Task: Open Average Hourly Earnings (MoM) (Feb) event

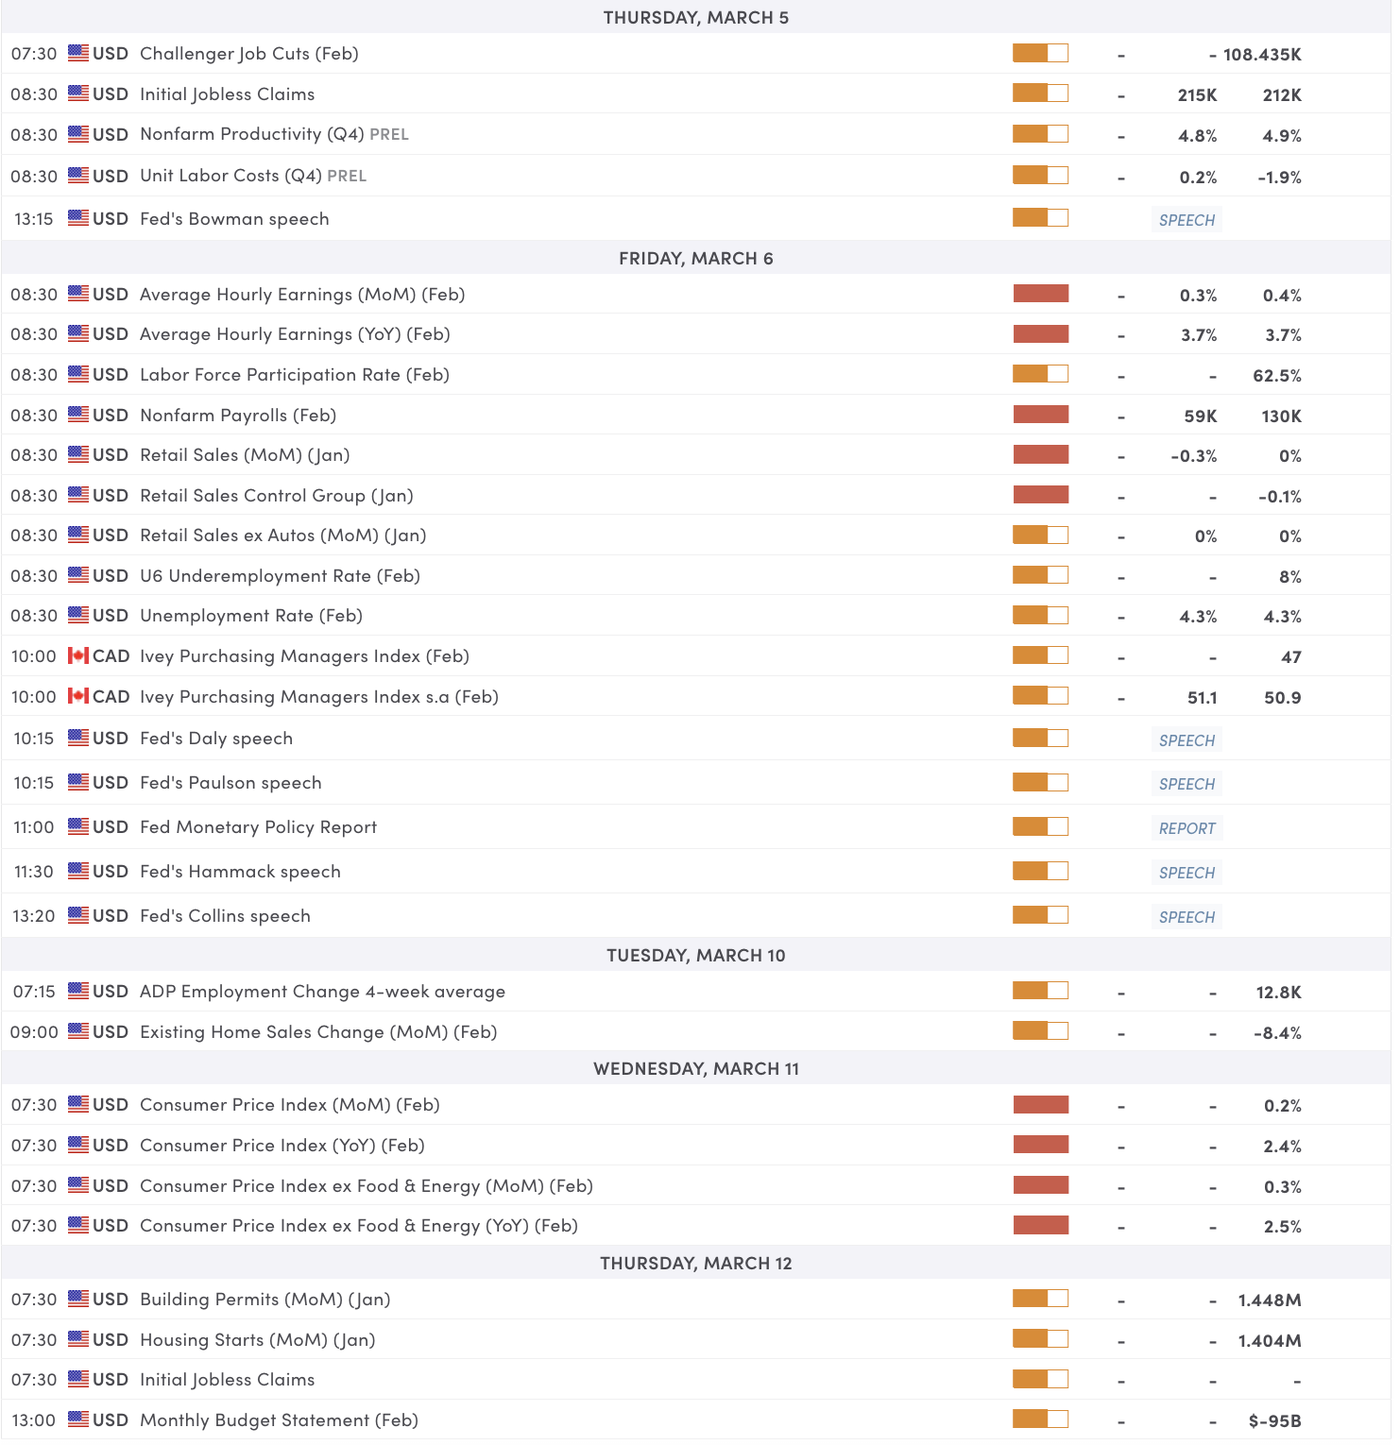Action: click(x=302, y=295)
